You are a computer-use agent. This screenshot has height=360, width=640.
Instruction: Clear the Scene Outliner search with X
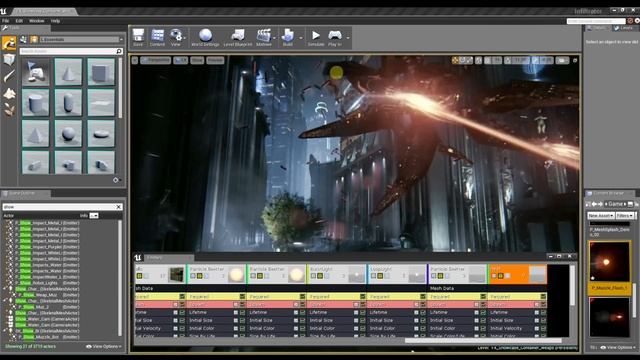tap(119, 207)
